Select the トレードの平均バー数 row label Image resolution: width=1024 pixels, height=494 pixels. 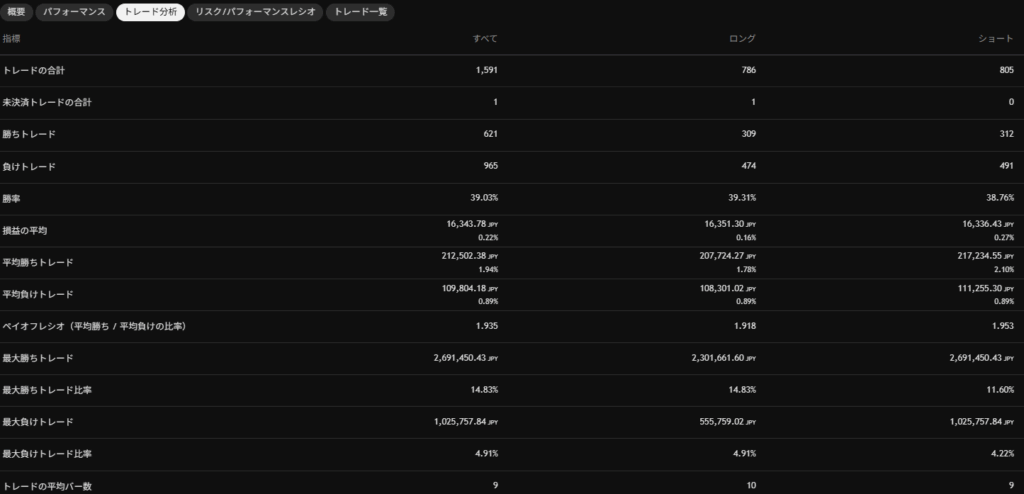point(47,486)
